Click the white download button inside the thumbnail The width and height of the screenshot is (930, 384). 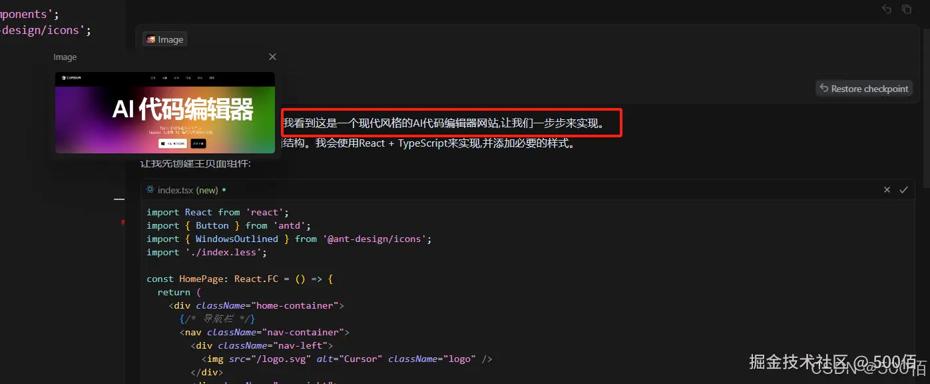pyautogui.click(x=173, y=143)
